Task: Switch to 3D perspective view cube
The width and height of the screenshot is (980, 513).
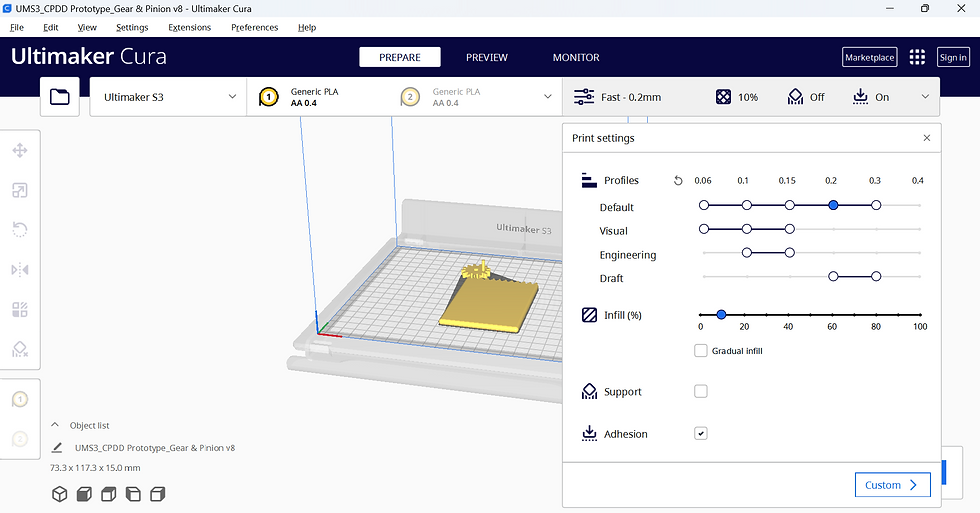Action: (x=59, y=494)
